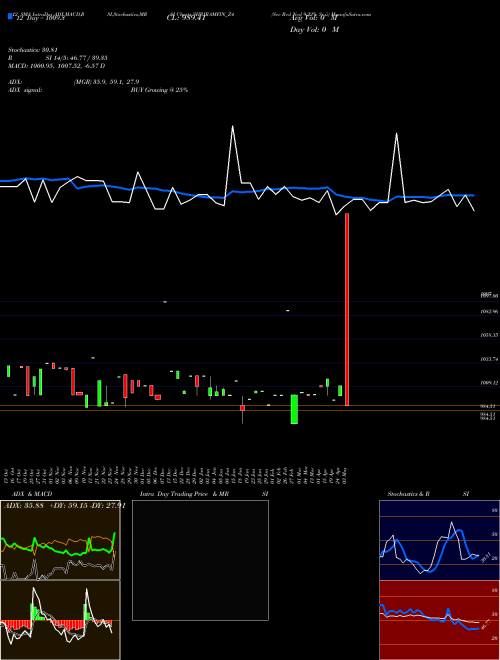The width and height of the screenshot is (500, 660).
Task: Click the navy blue Stochastics chart
Action: (x=439, y=540)
